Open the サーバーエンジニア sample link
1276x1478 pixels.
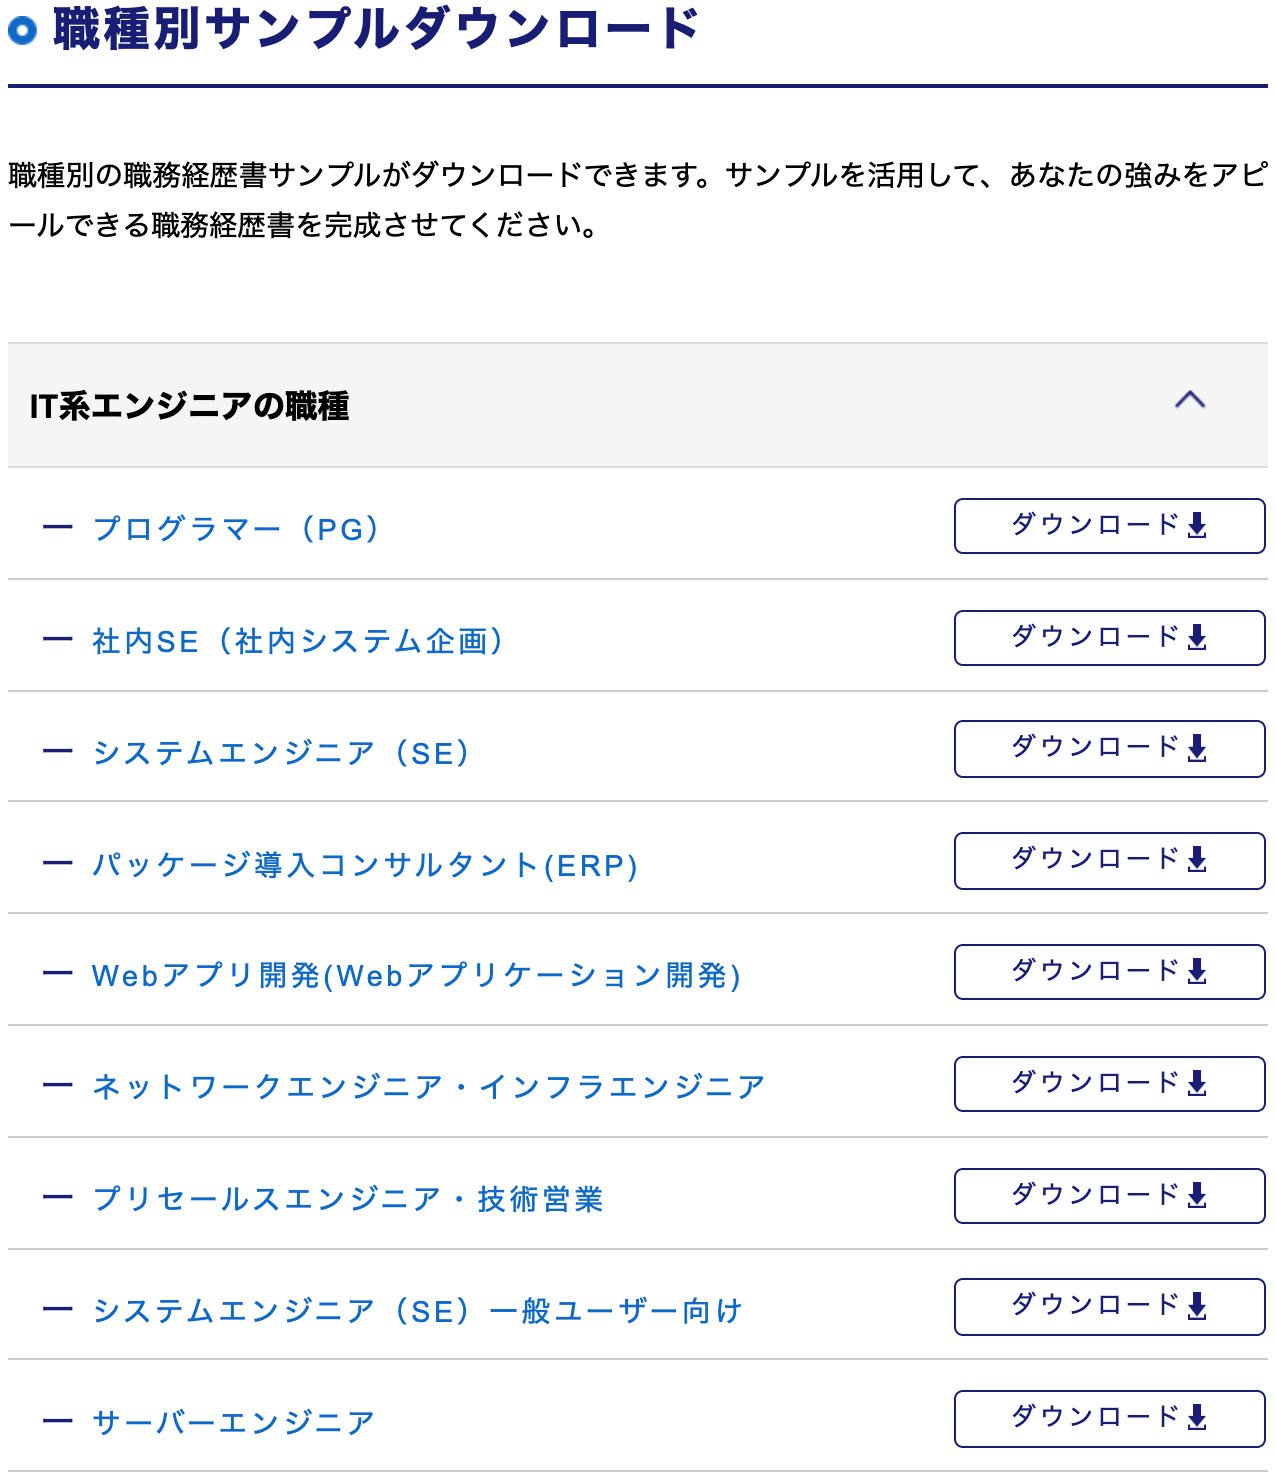coord(234,1422)
